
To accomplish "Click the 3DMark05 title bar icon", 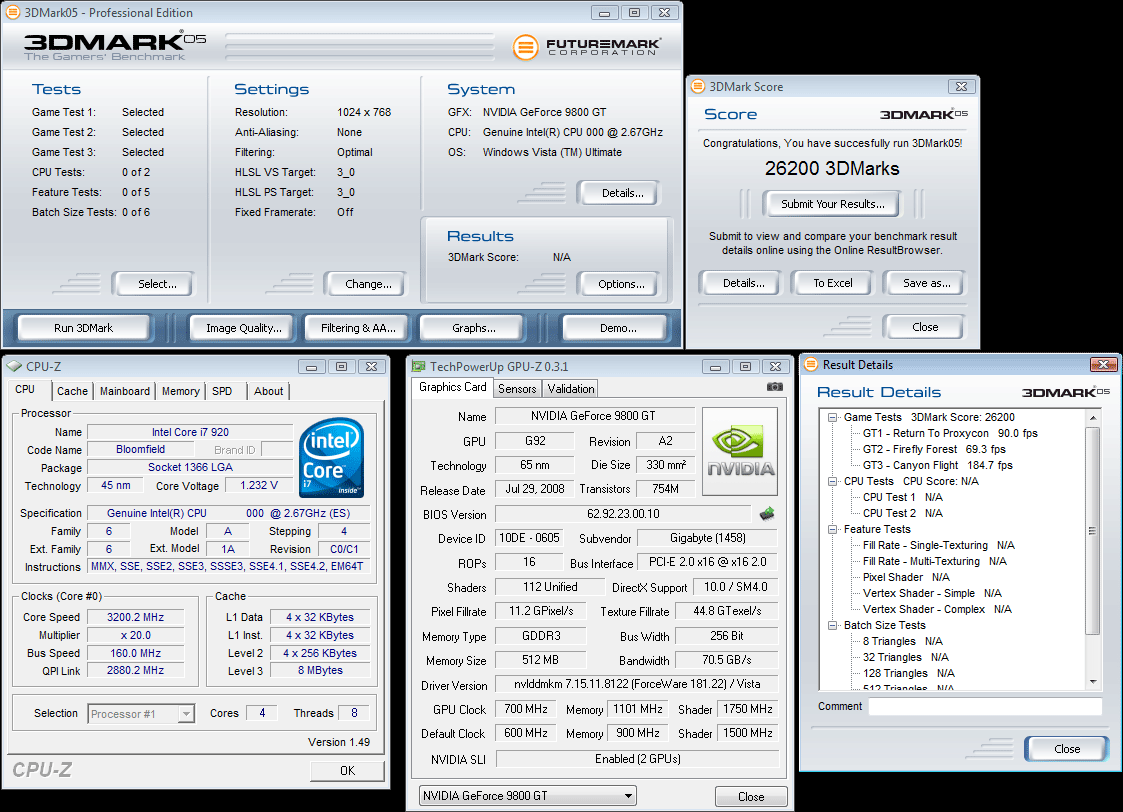I will coord(13,12).
